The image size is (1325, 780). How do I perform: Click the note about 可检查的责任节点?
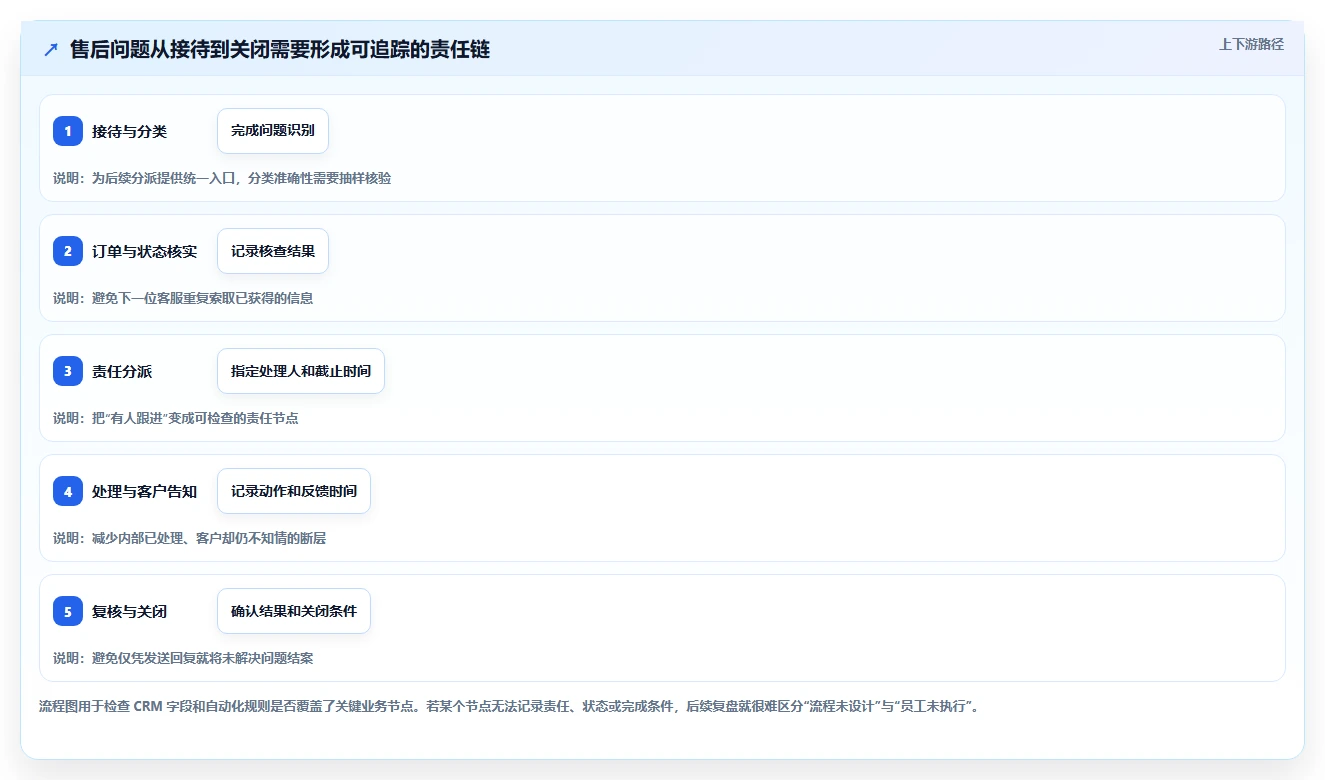click(x=176, y=418)
